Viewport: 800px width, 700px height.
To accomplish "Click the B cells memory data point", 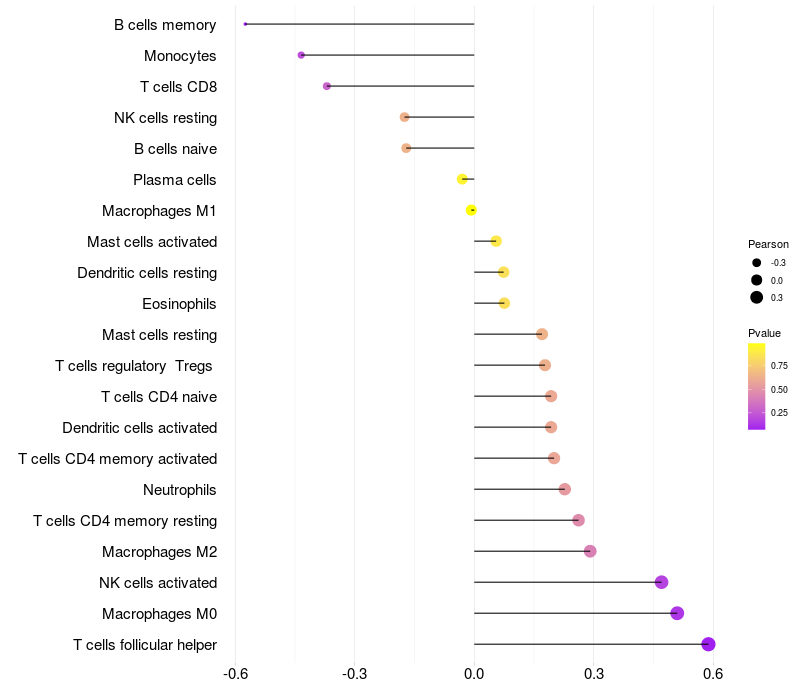I will pyautogui.click(x=245, y=24).
